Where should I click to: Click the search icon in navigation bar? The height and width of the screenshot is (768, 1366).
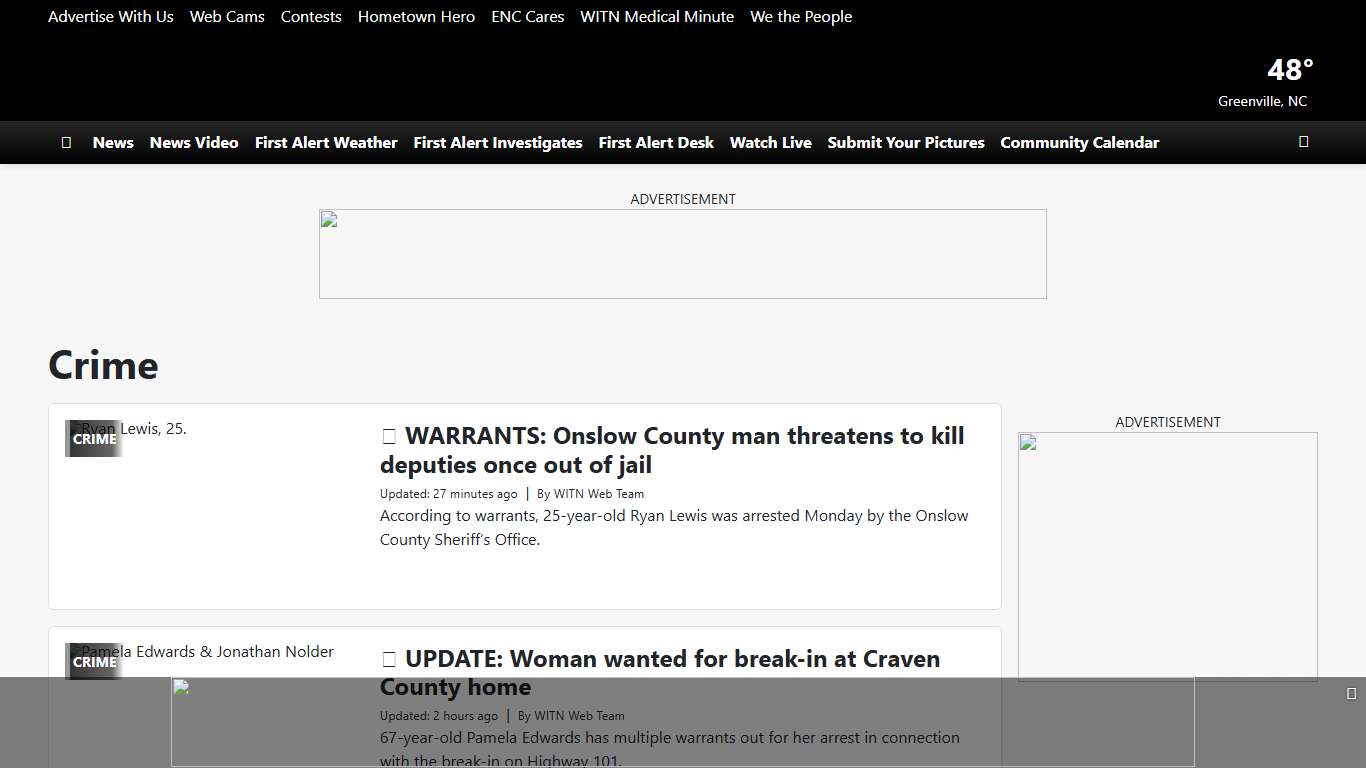(x=1303, y=142)
